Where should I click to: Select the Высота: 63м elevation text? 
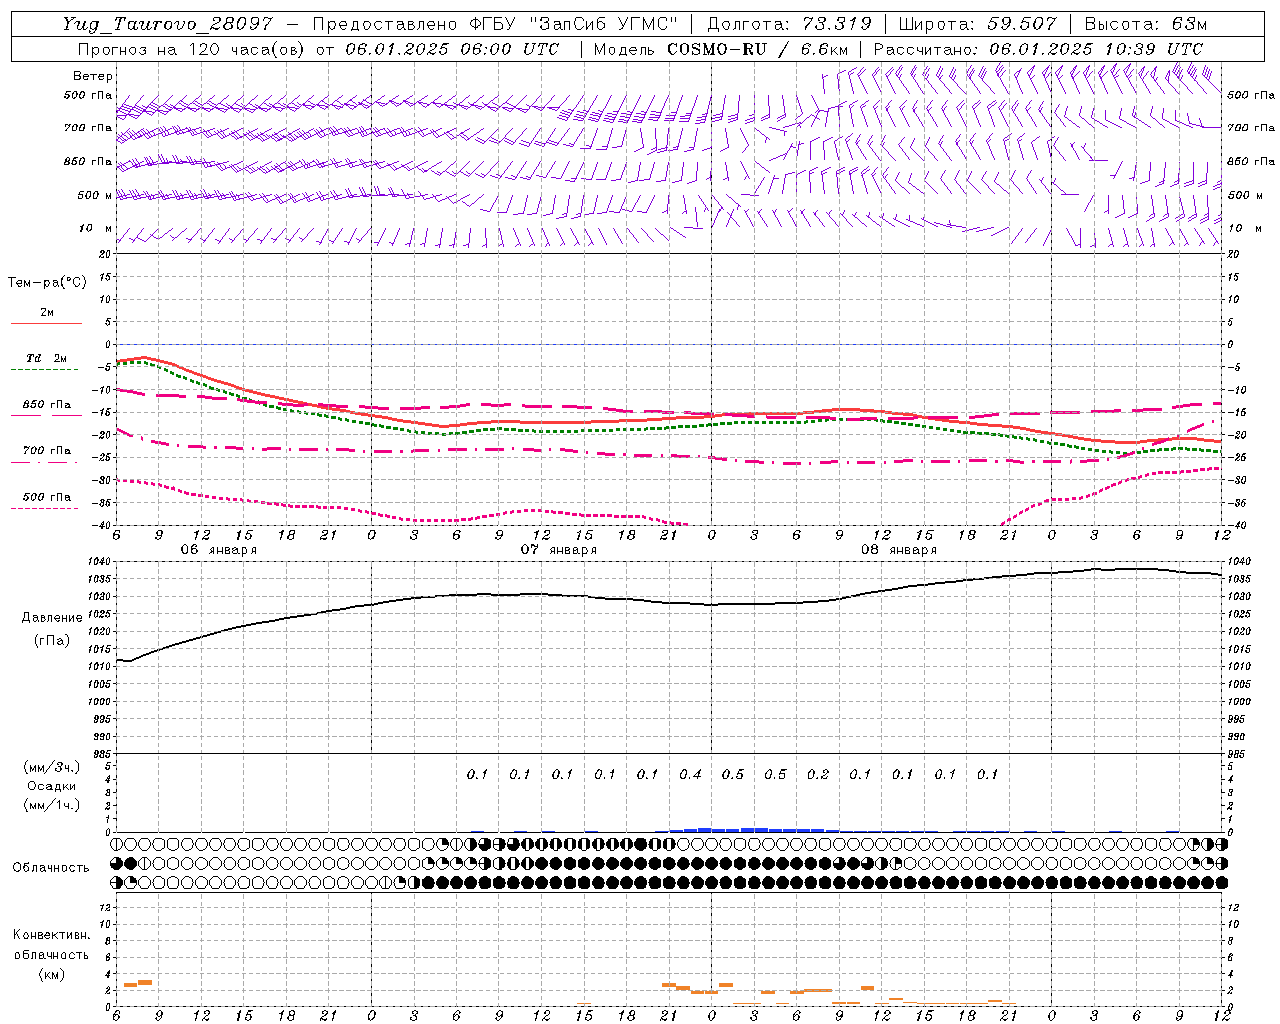pyautogui.click(x=1145, y=24)
